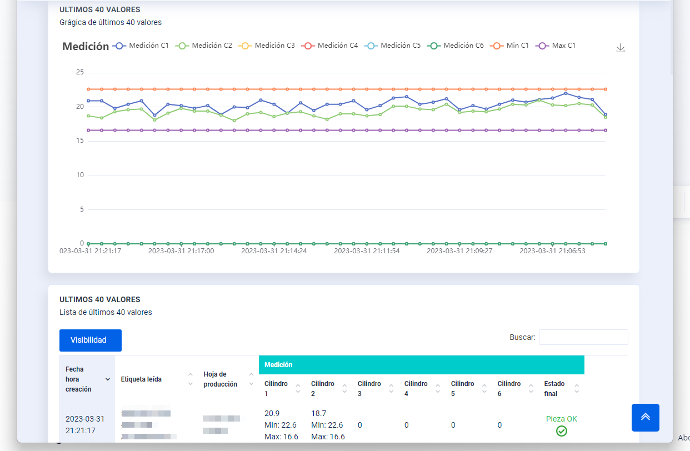Toggle Medición C3 series in legend
The image size is (690, 451).
coord(267,45)
